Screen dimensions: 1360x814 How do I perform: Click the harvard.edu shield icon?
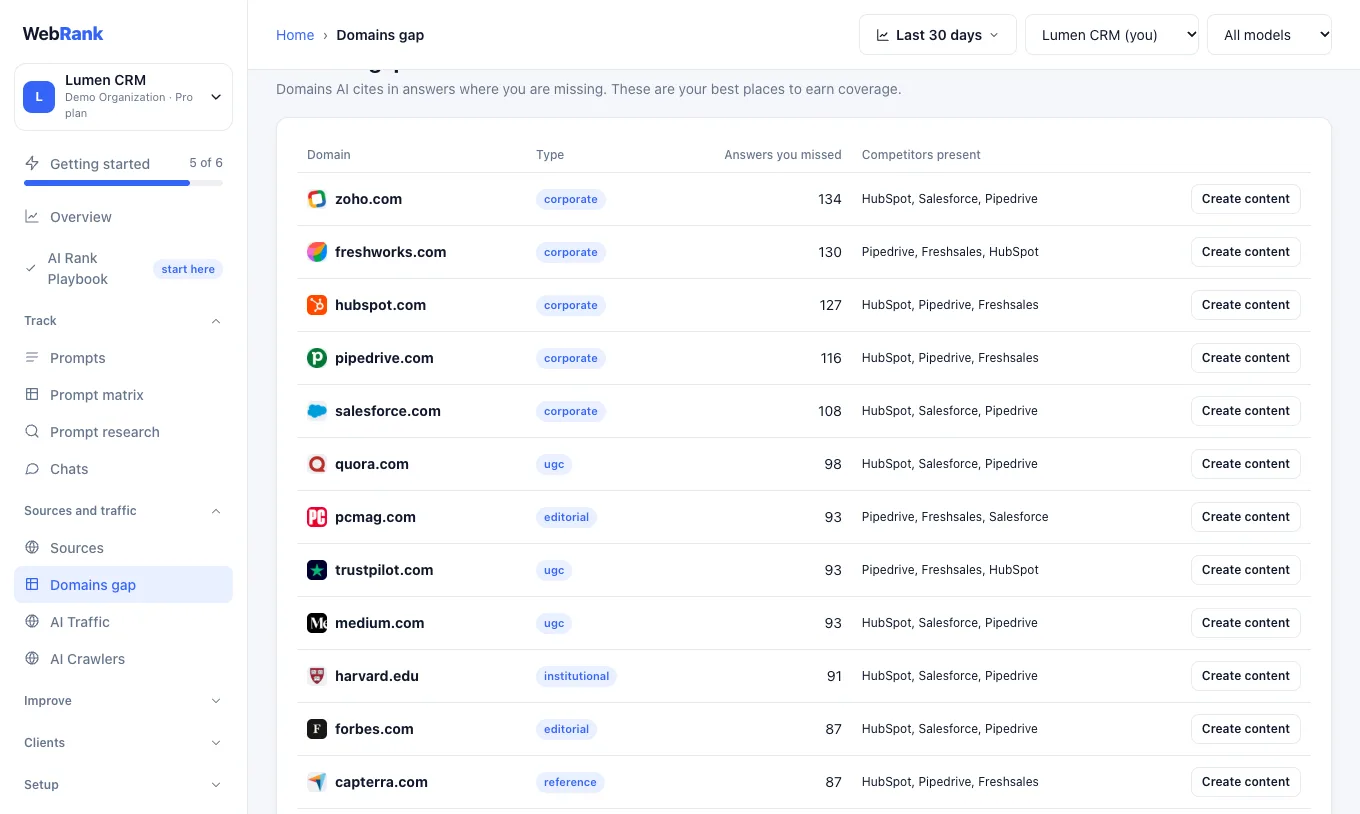pyautogui.click(x=317, y=676)
